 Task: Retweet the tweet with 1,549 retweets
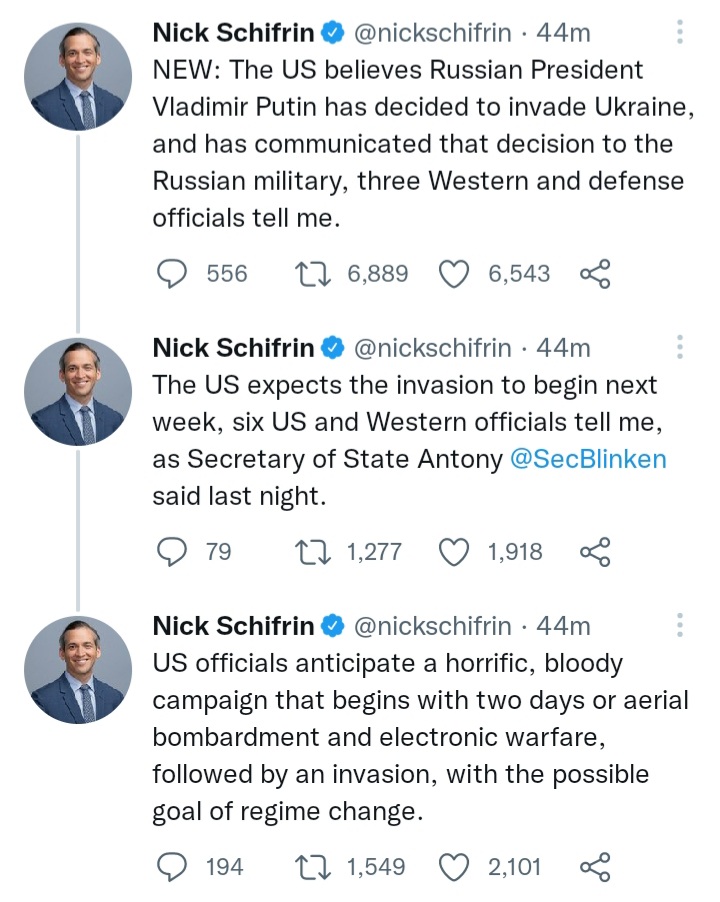[315, 866]
